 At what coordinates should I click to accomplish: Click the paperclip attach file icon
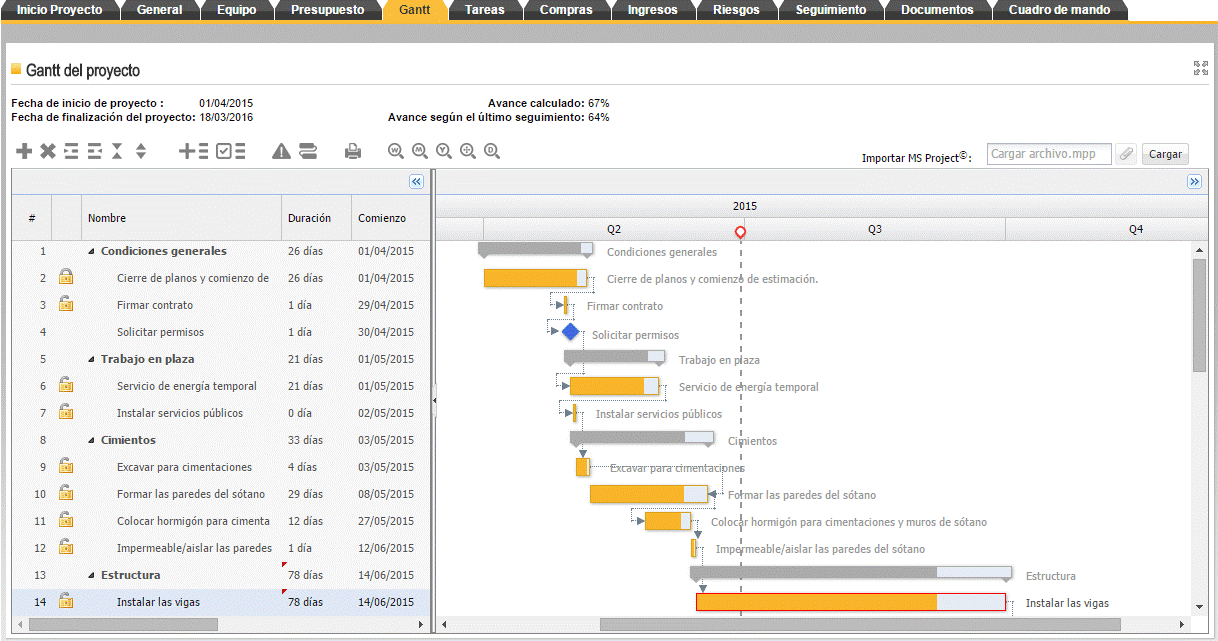[1126, 154]
